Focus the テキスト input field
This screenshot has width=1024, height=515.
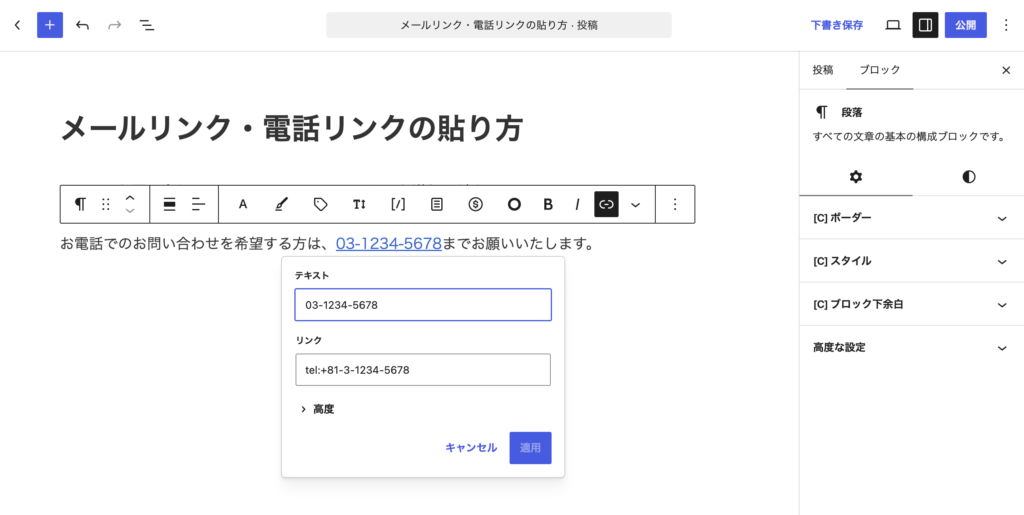tap(423, 305)
